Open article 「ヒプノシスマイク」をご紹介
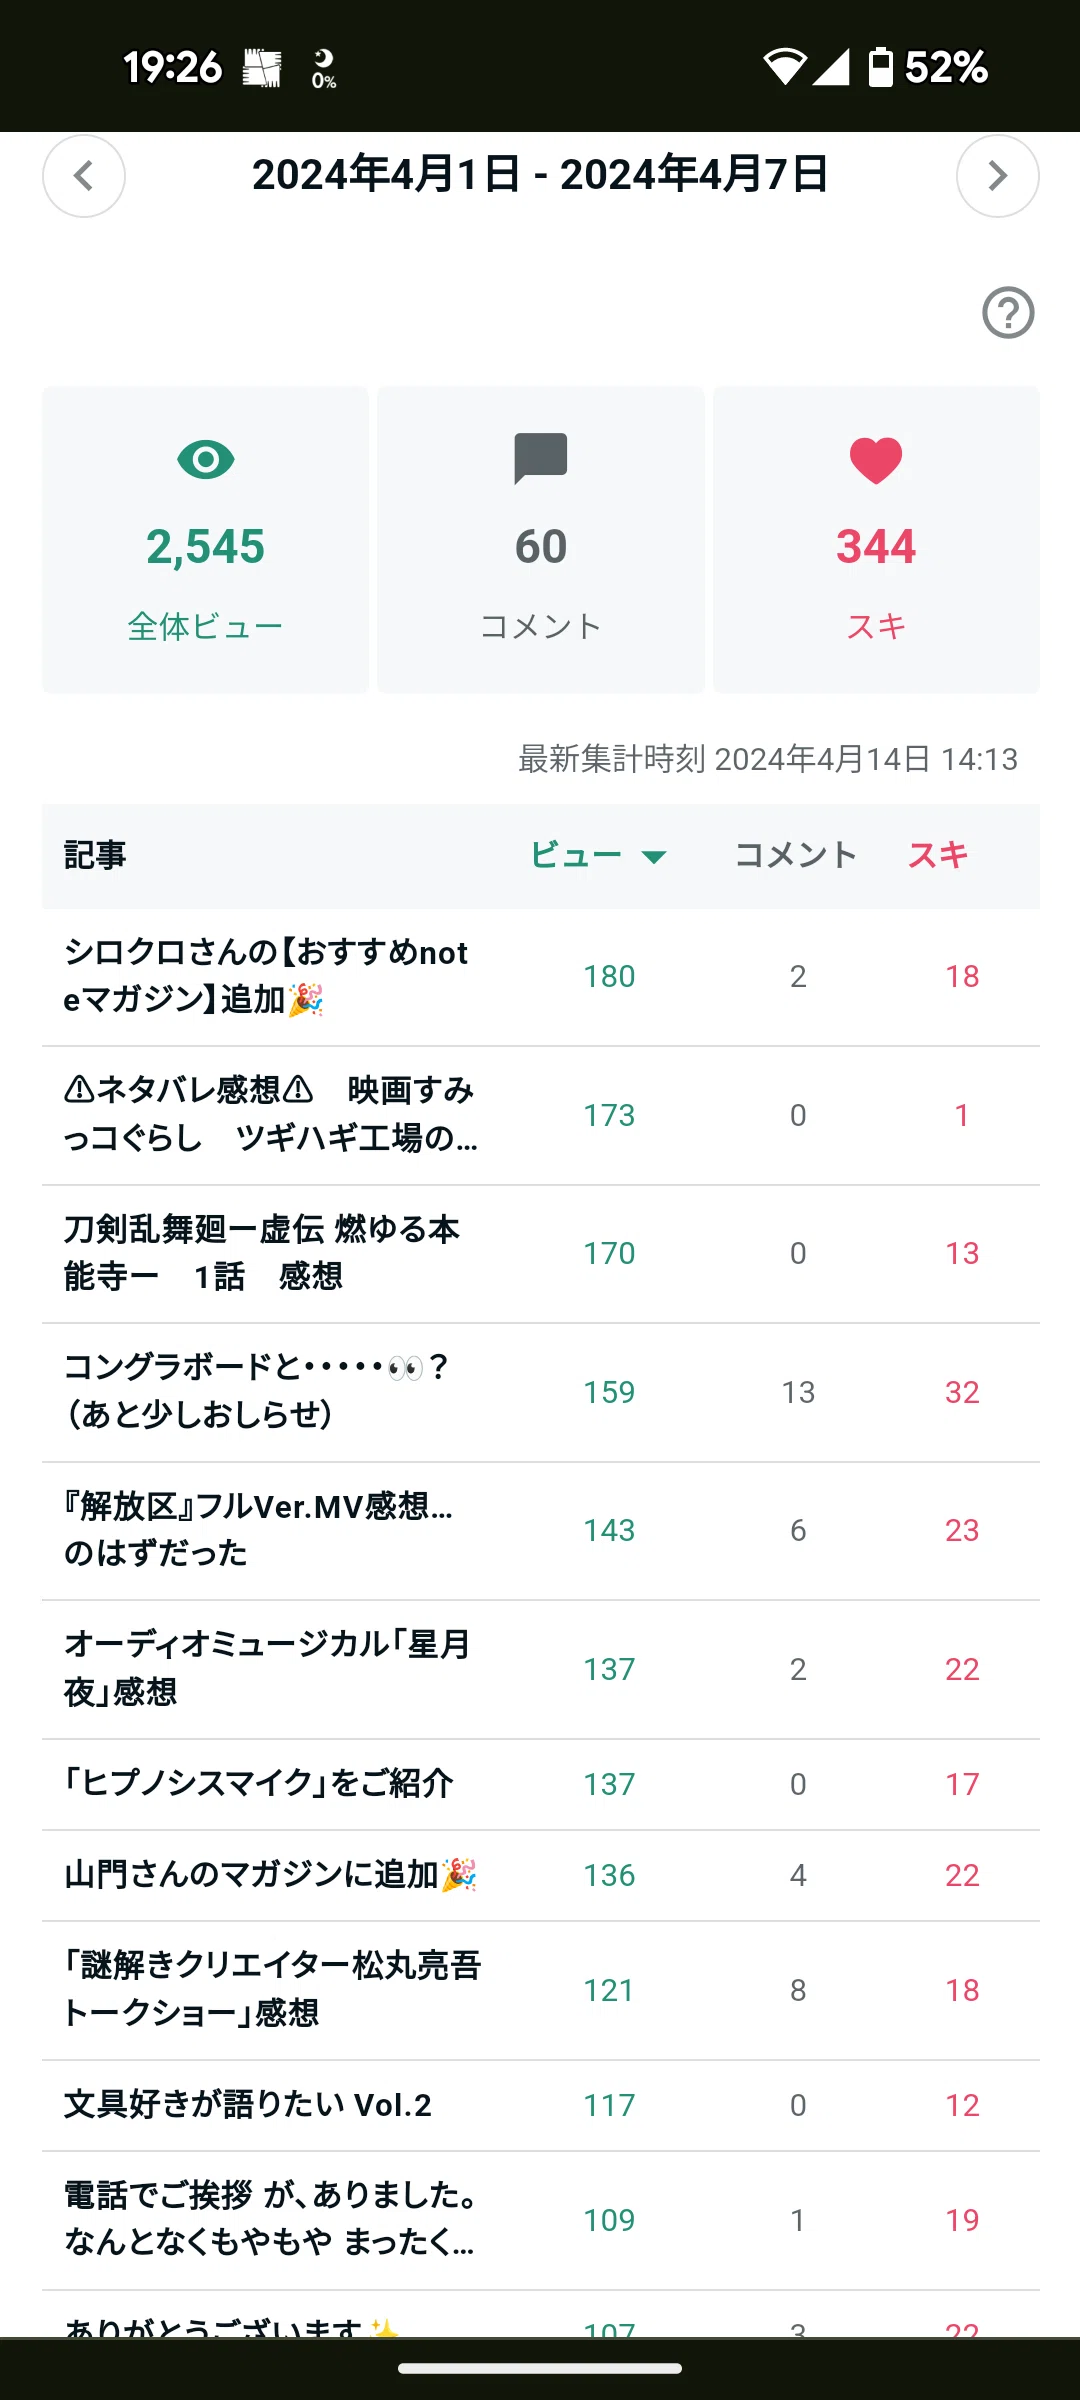The image size is (1080, 2400). [x=541, y=1785]
